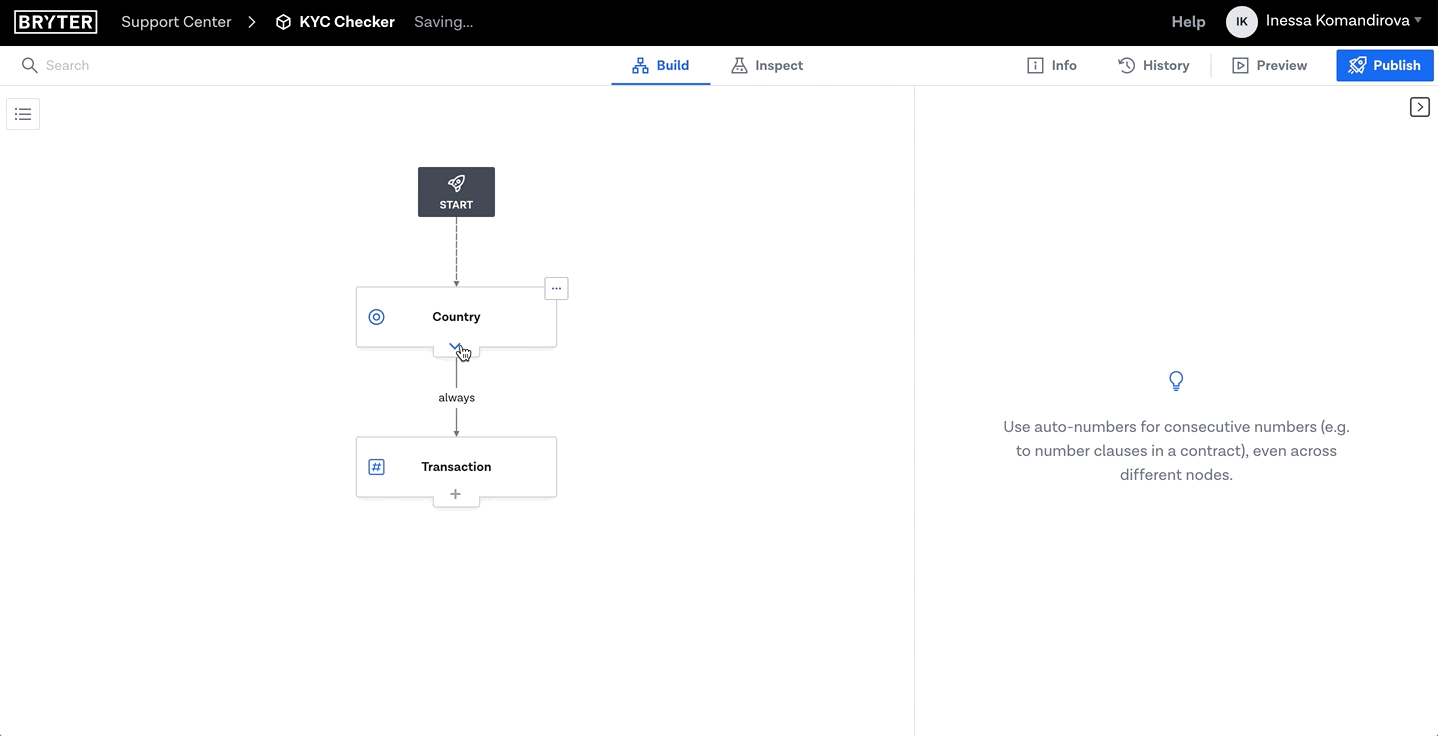Open the Help link
Image resolution: width=1438 pixels, height=736 pixels.
point(1188,22)
